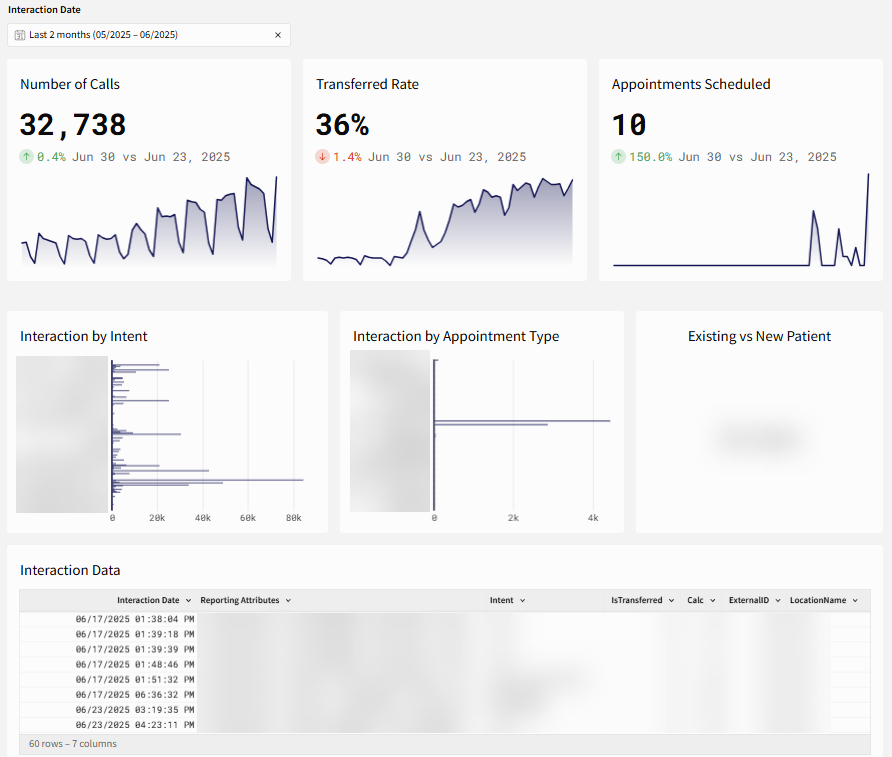
Task: Clear the Interaction Date filter with X
Action: point(278,35)
